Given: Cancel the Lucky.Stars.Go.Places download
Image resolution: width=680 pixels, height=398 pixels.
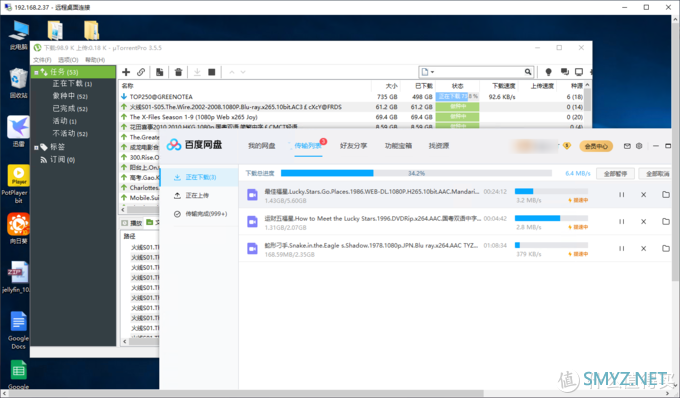Looking at the screenshot, I should (x=644, y=195).
